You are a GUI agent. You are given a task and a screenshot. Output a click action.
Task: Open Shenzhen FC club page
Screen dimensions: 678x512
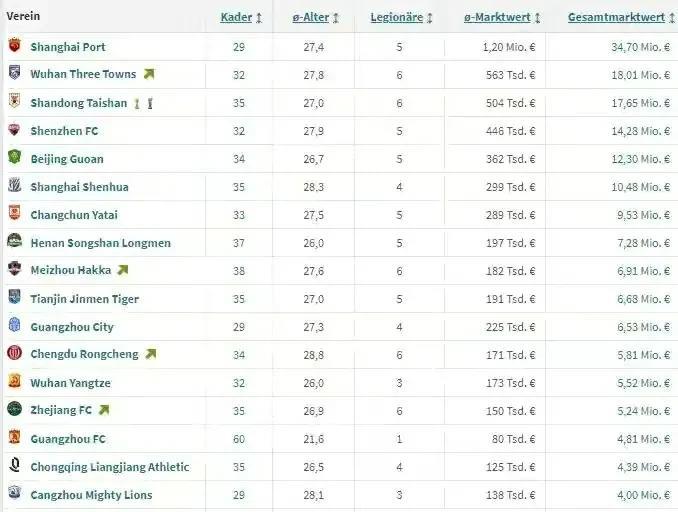pyautogui.click(x=64, y=131)
